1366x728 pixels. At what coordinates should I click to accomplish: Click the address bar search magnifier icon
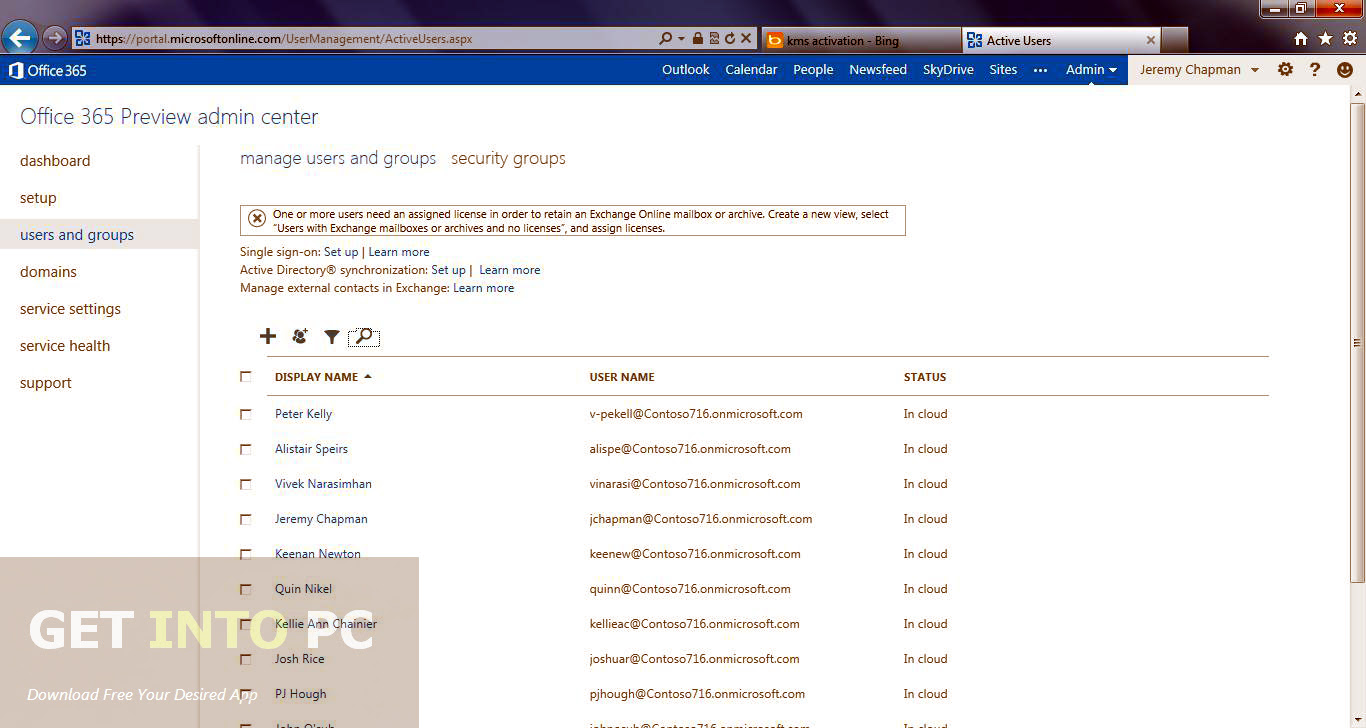666,39
